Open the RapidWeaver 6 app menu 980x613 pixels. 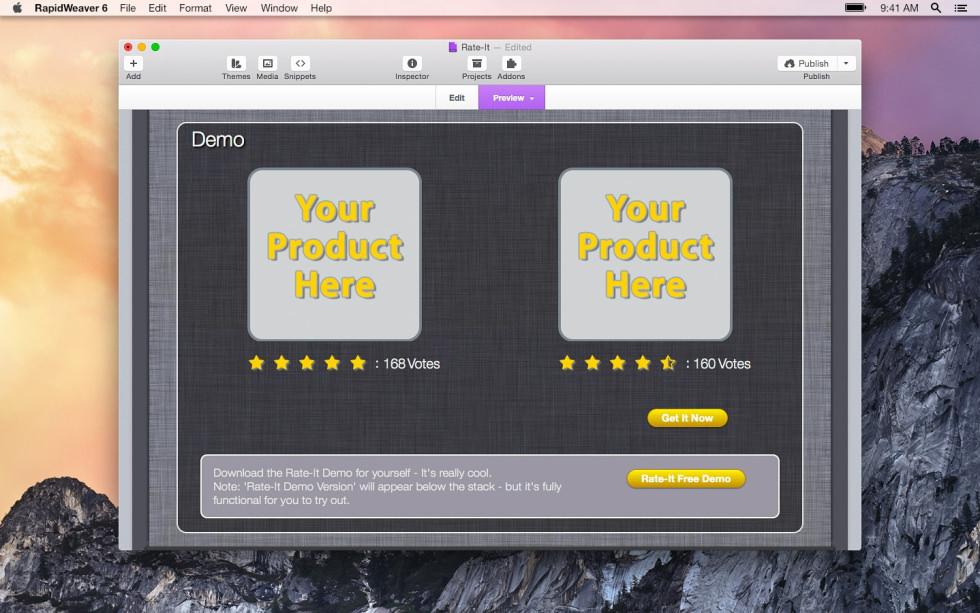[x=71, y=8]
